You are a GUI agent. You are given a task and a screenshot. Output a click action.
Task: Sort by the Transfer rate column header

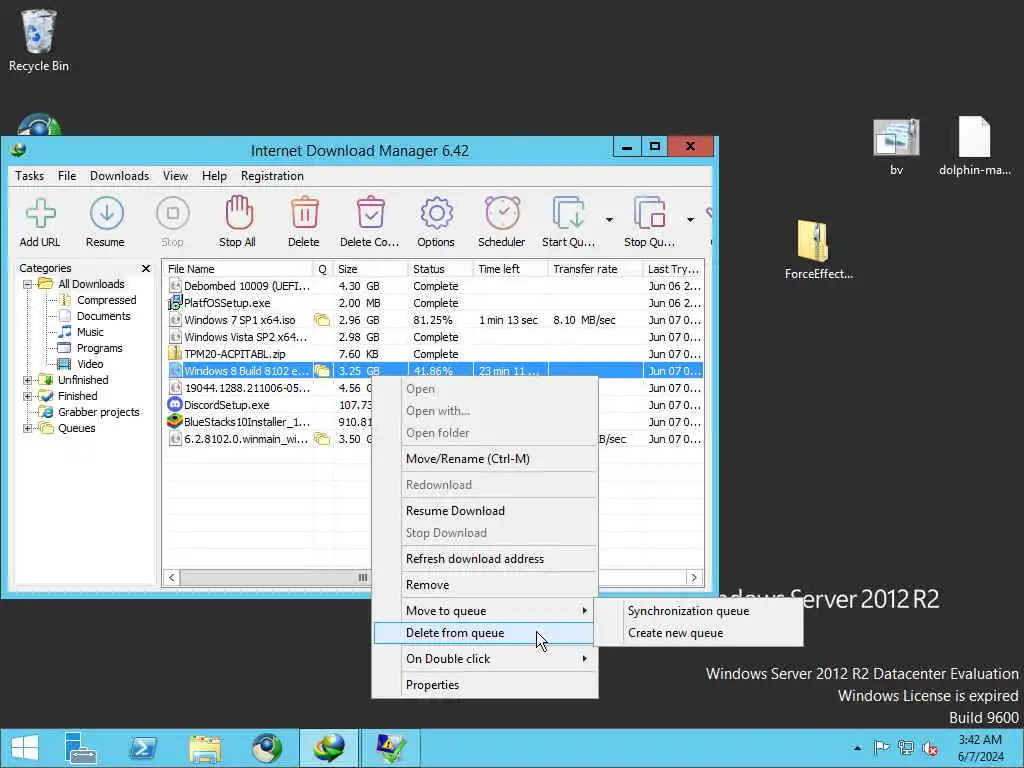coord(595,269)
